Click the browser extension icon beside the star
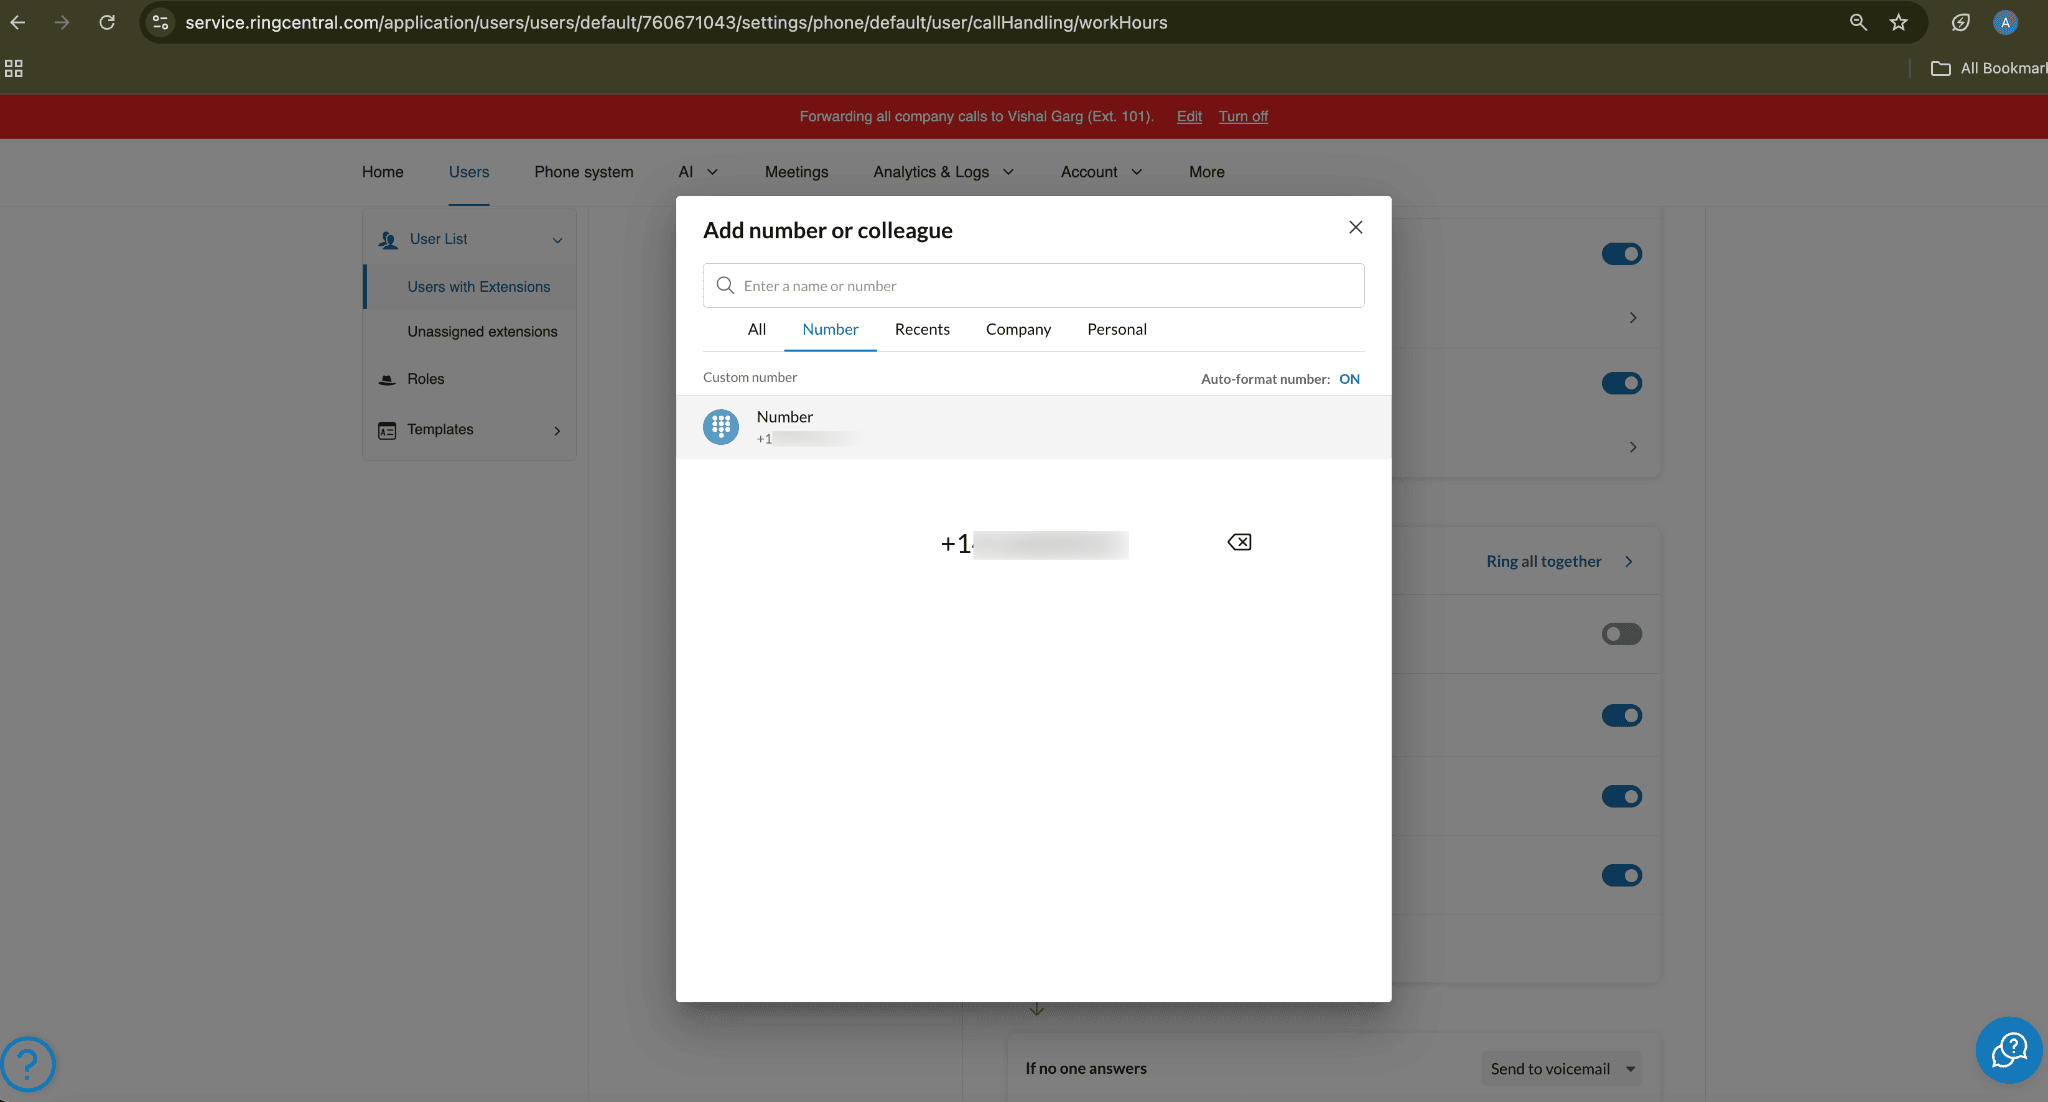 point(1960,22)
